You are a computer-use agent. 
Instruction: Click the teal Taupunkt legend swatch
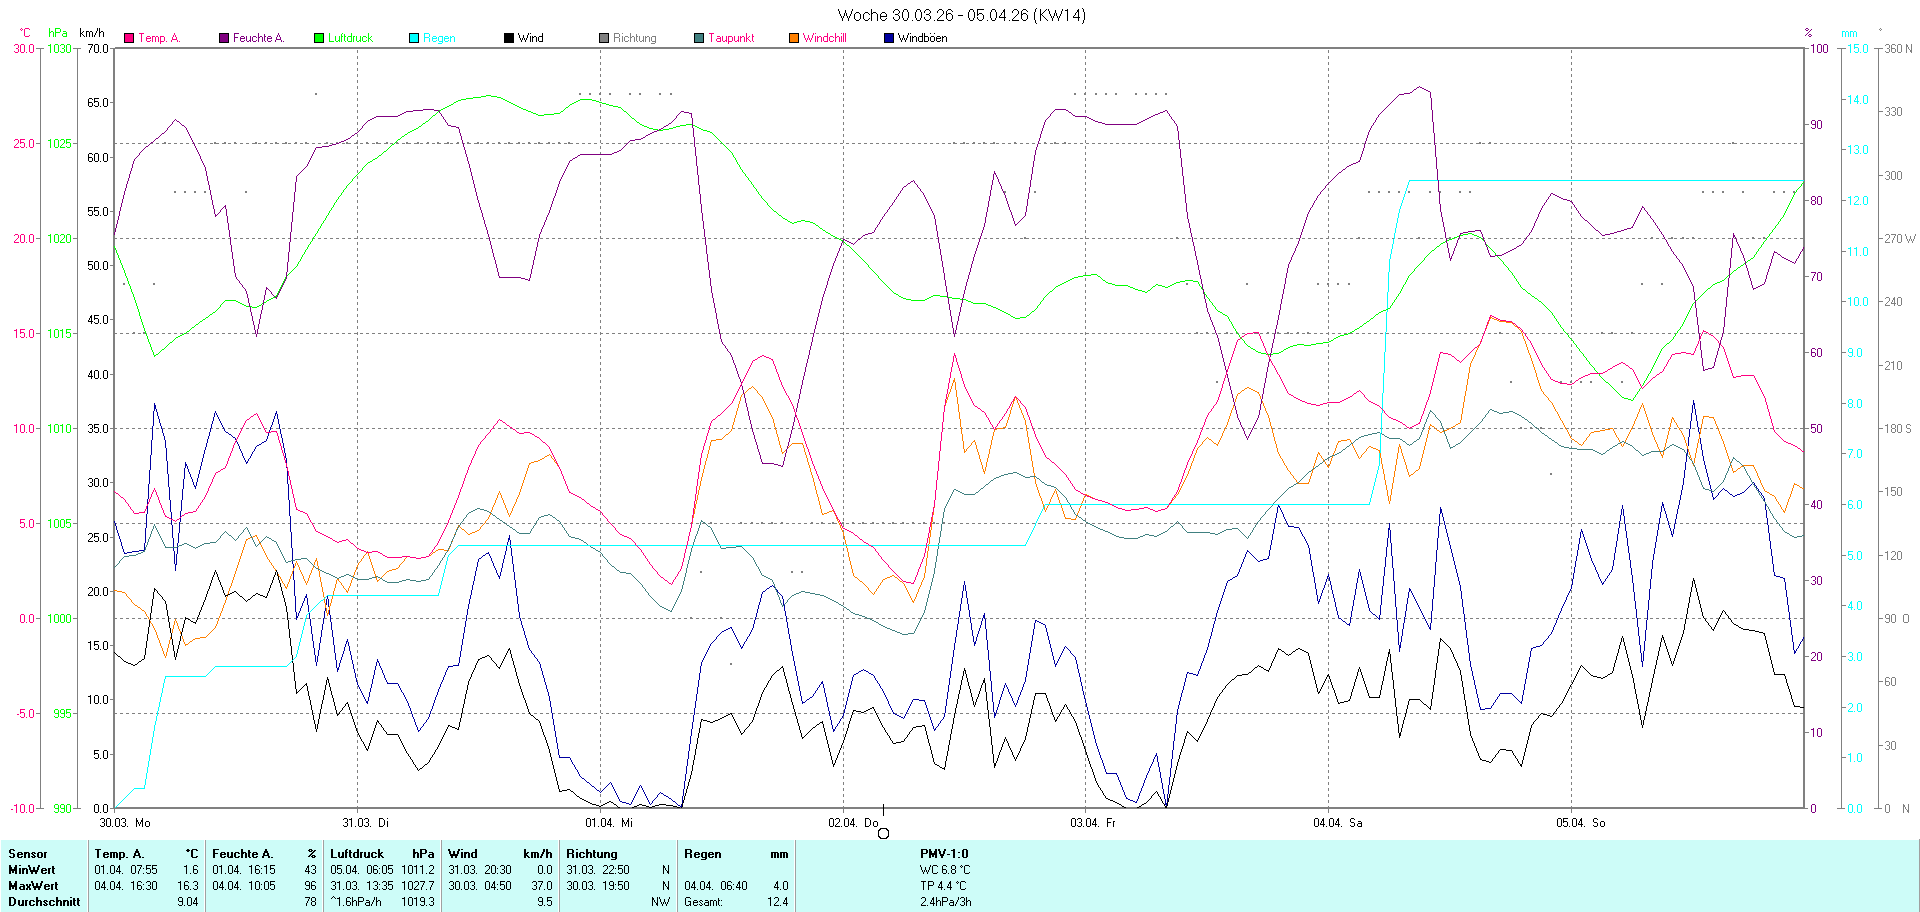coord(699,38)
